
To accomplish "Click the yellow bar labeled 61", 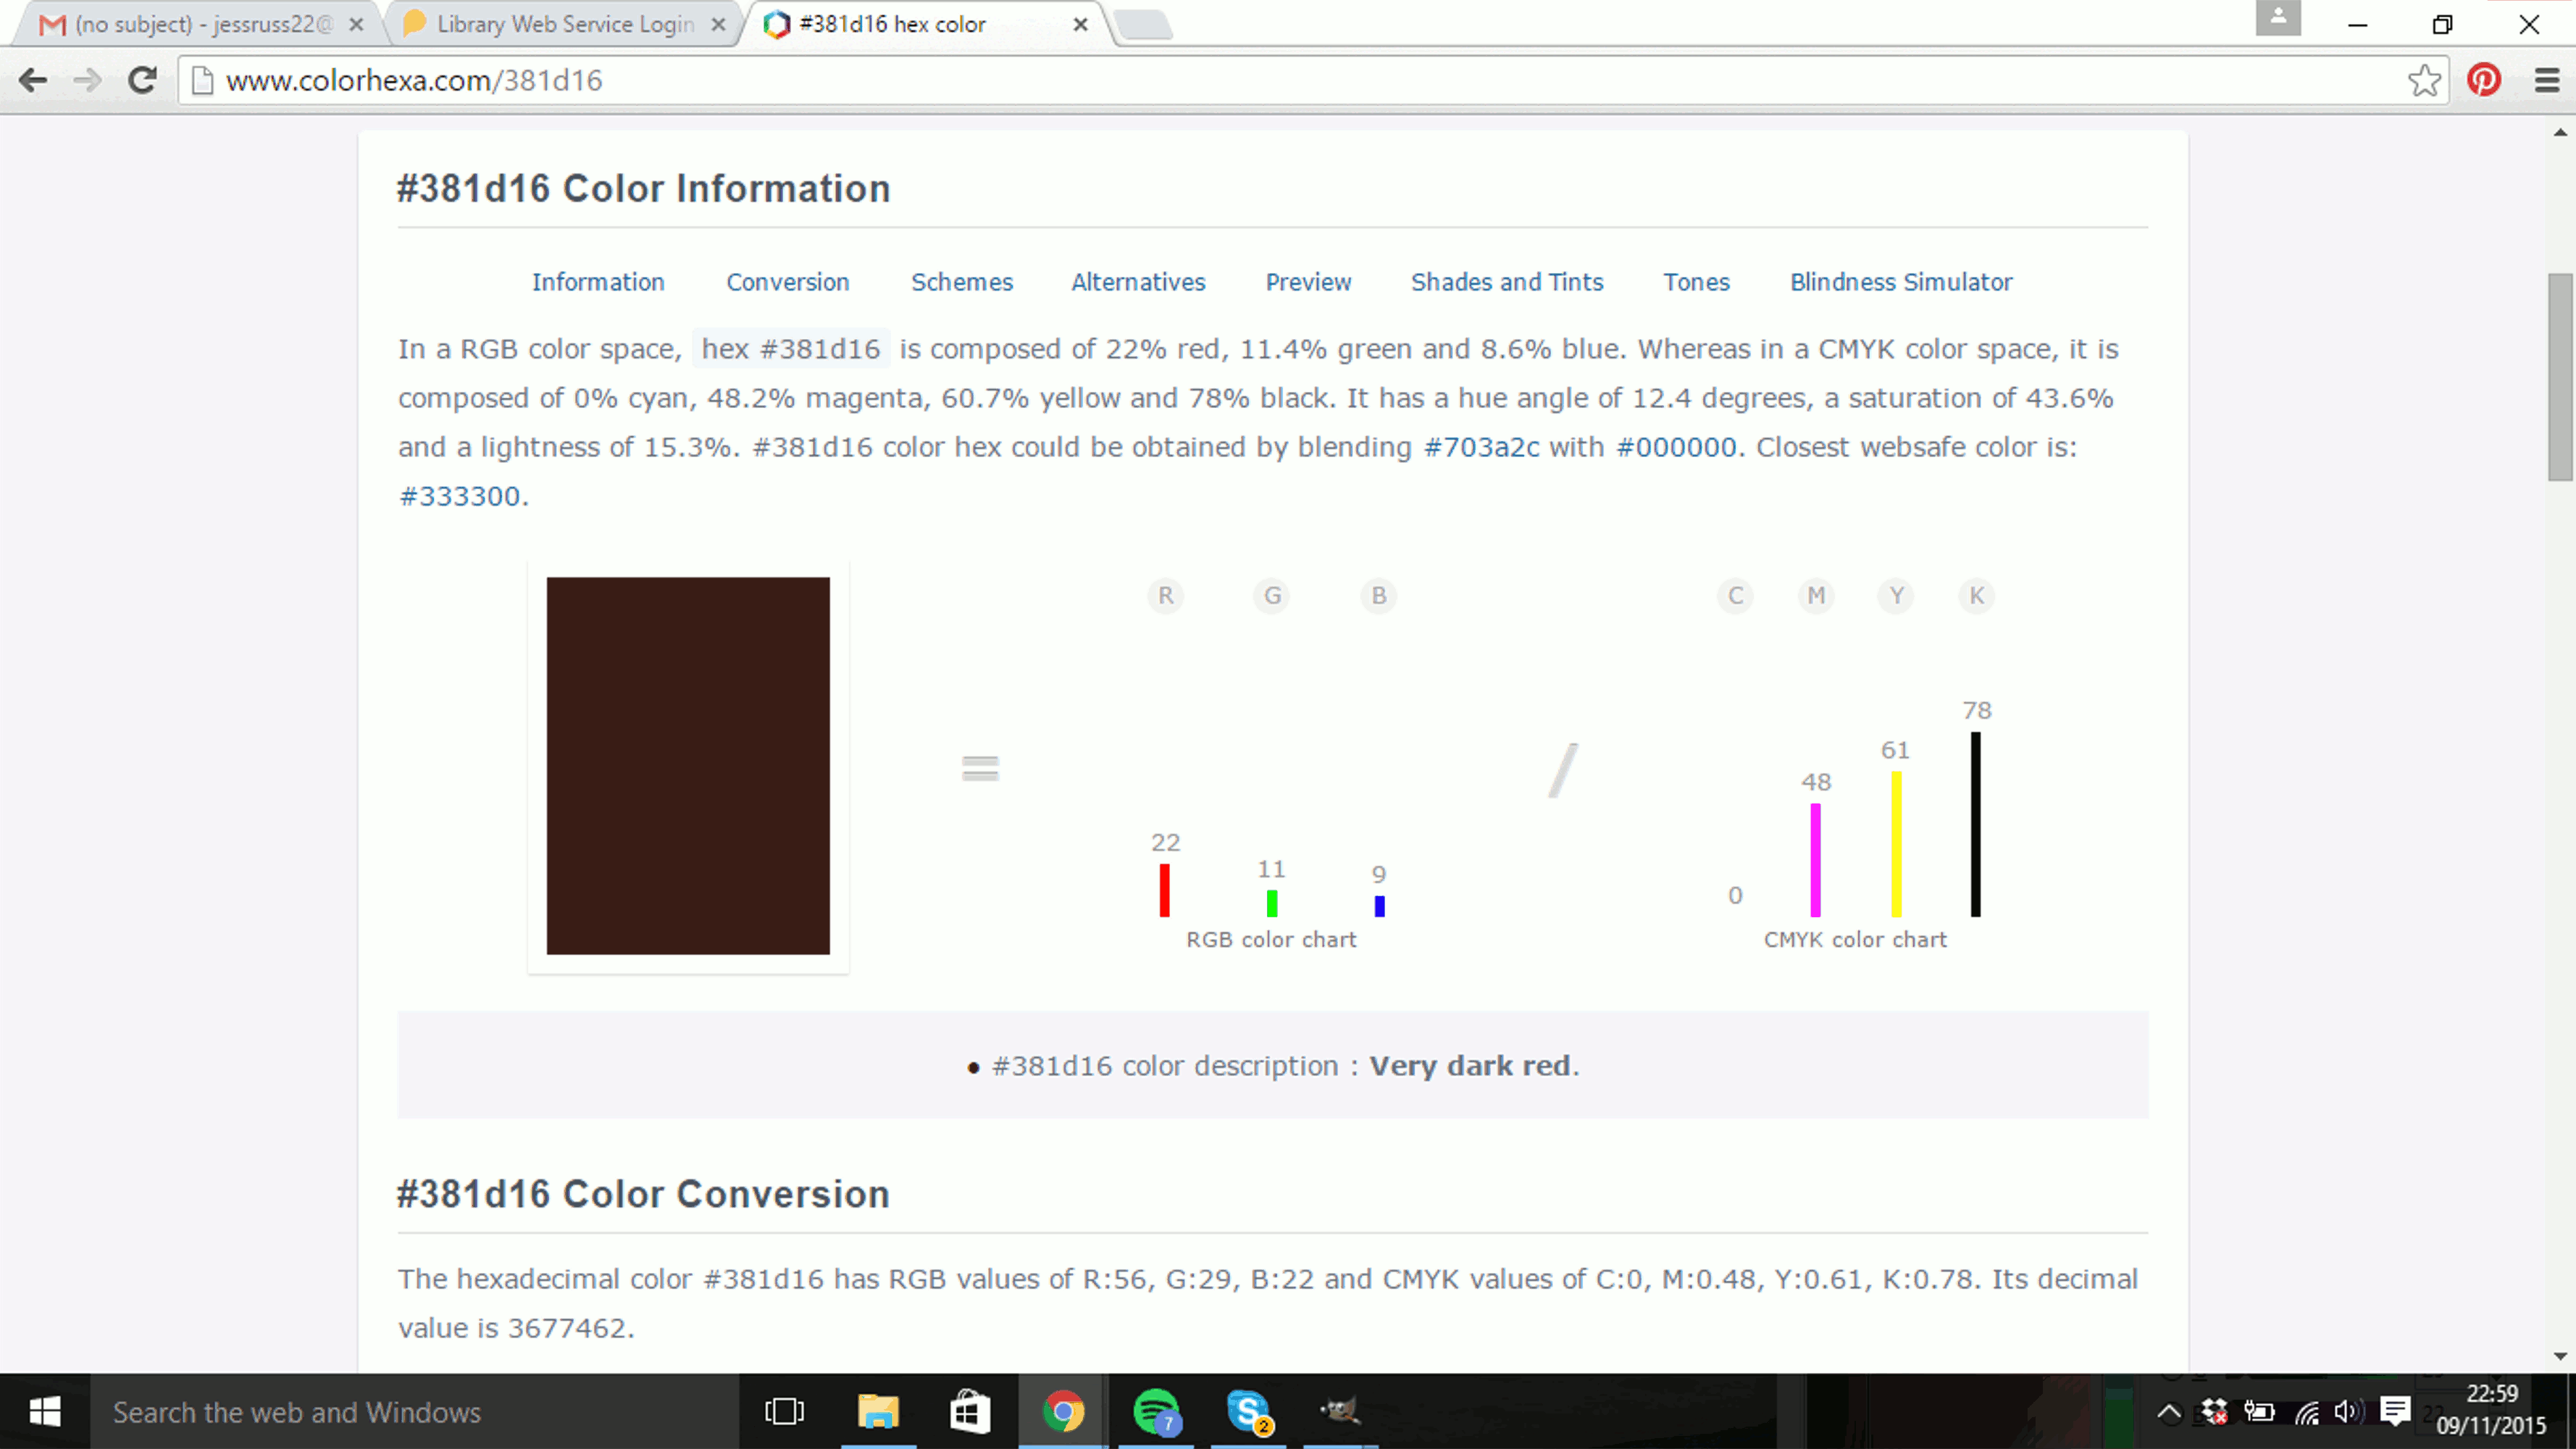I will click(x=1896, y=844).
